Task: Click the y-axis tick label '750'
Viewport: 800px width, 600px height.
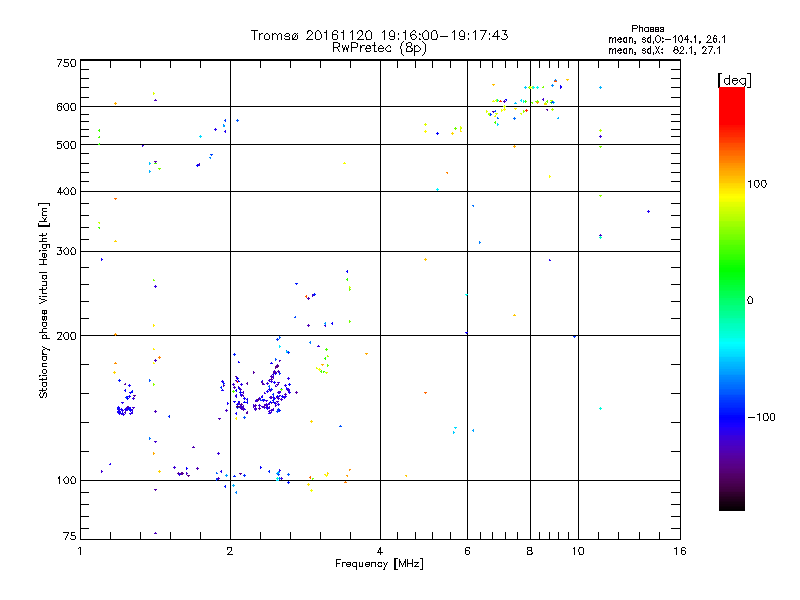Action: pyautogui.click(x=66, y=63)
